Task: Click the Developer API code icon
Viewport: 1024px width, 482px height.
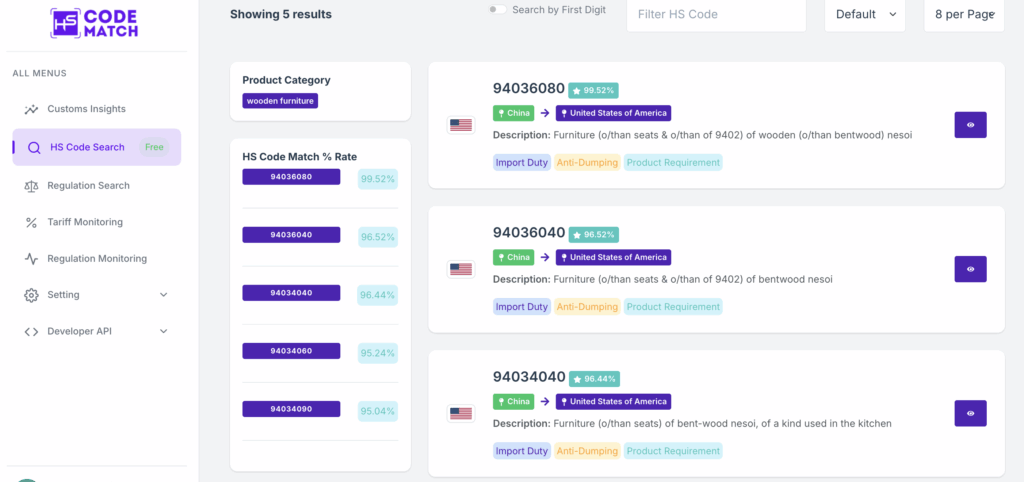Action: click(32, 331)
